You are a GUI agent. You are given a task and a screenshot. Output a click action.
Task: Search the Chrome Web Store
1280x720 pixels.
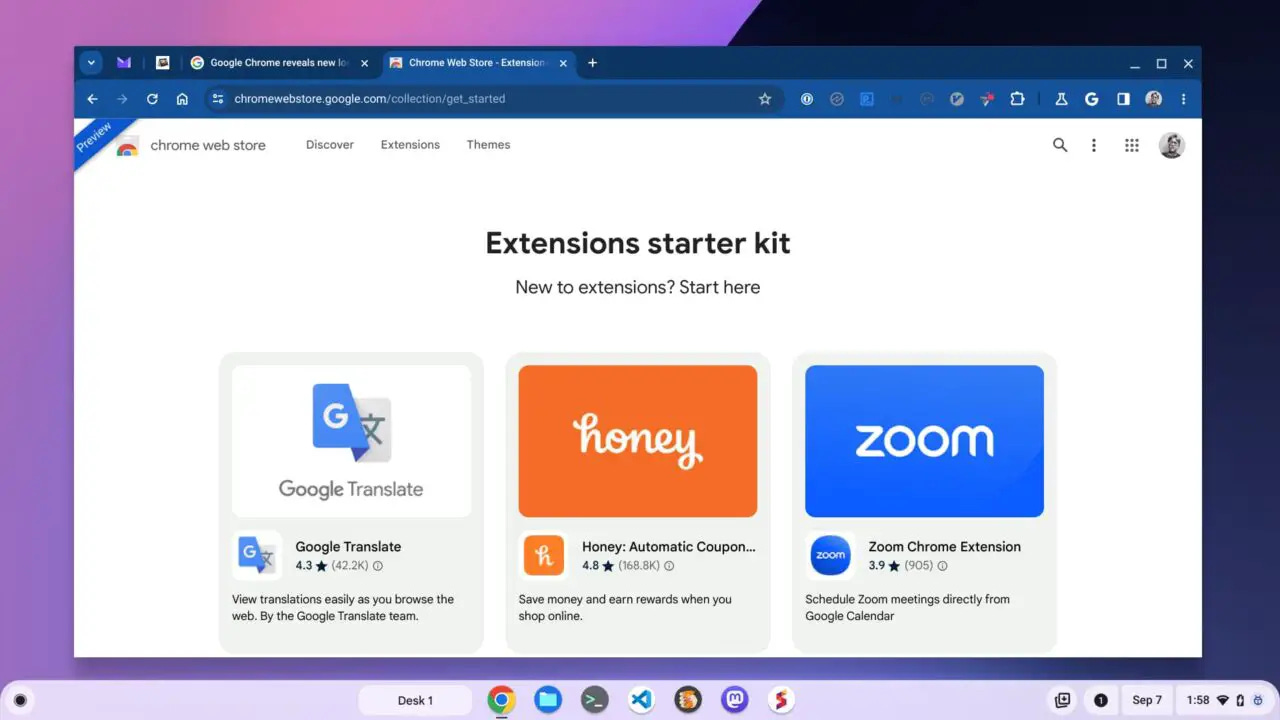coord(1060,145)
